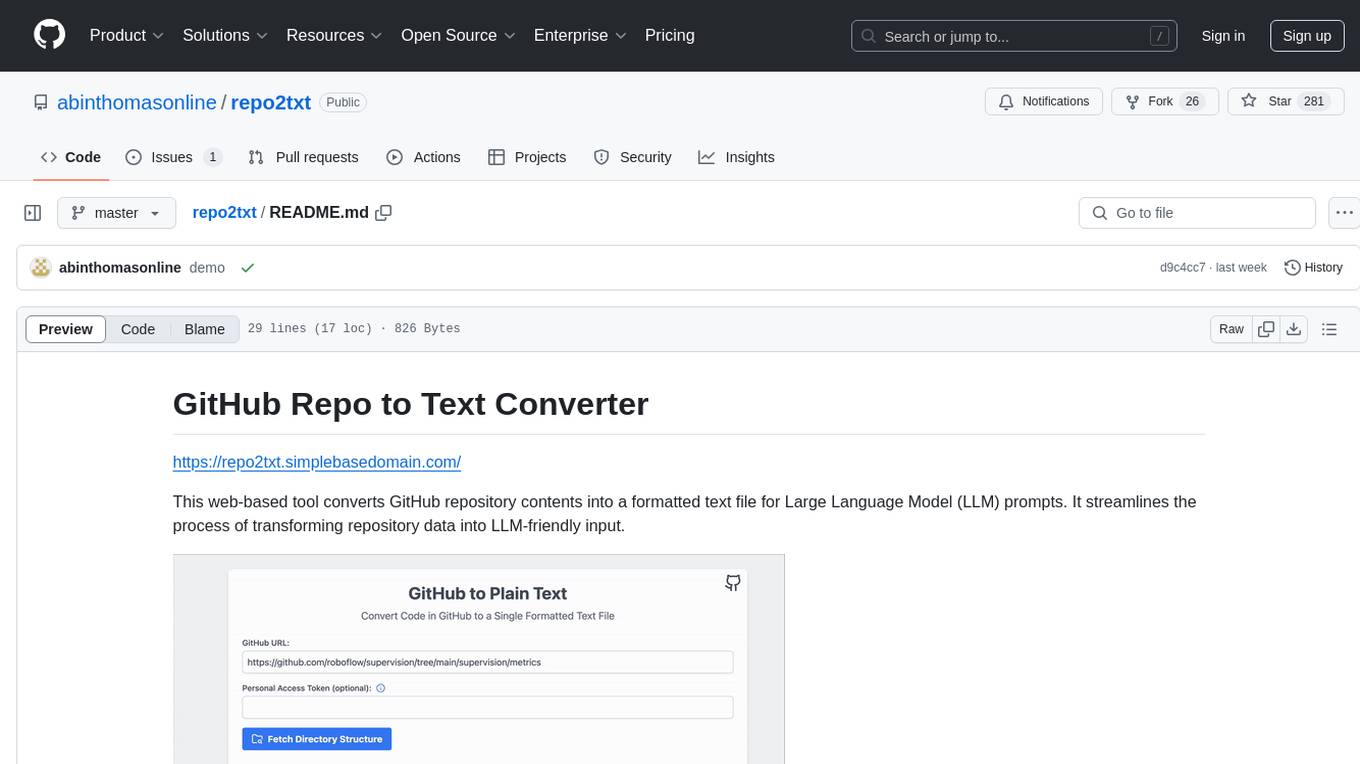Open the Insights tab

point(736,157)
